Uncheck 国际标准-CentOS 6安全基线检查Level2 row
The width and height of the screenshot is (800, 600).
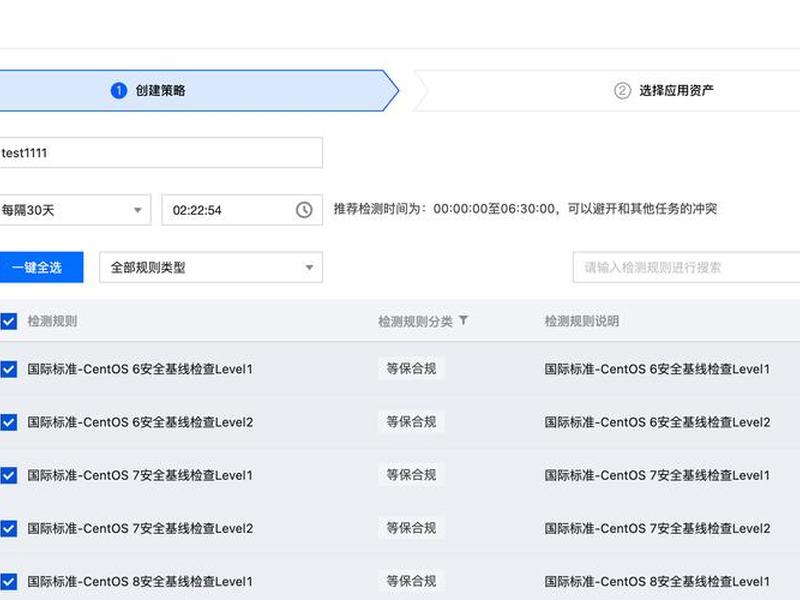[9, 422]
